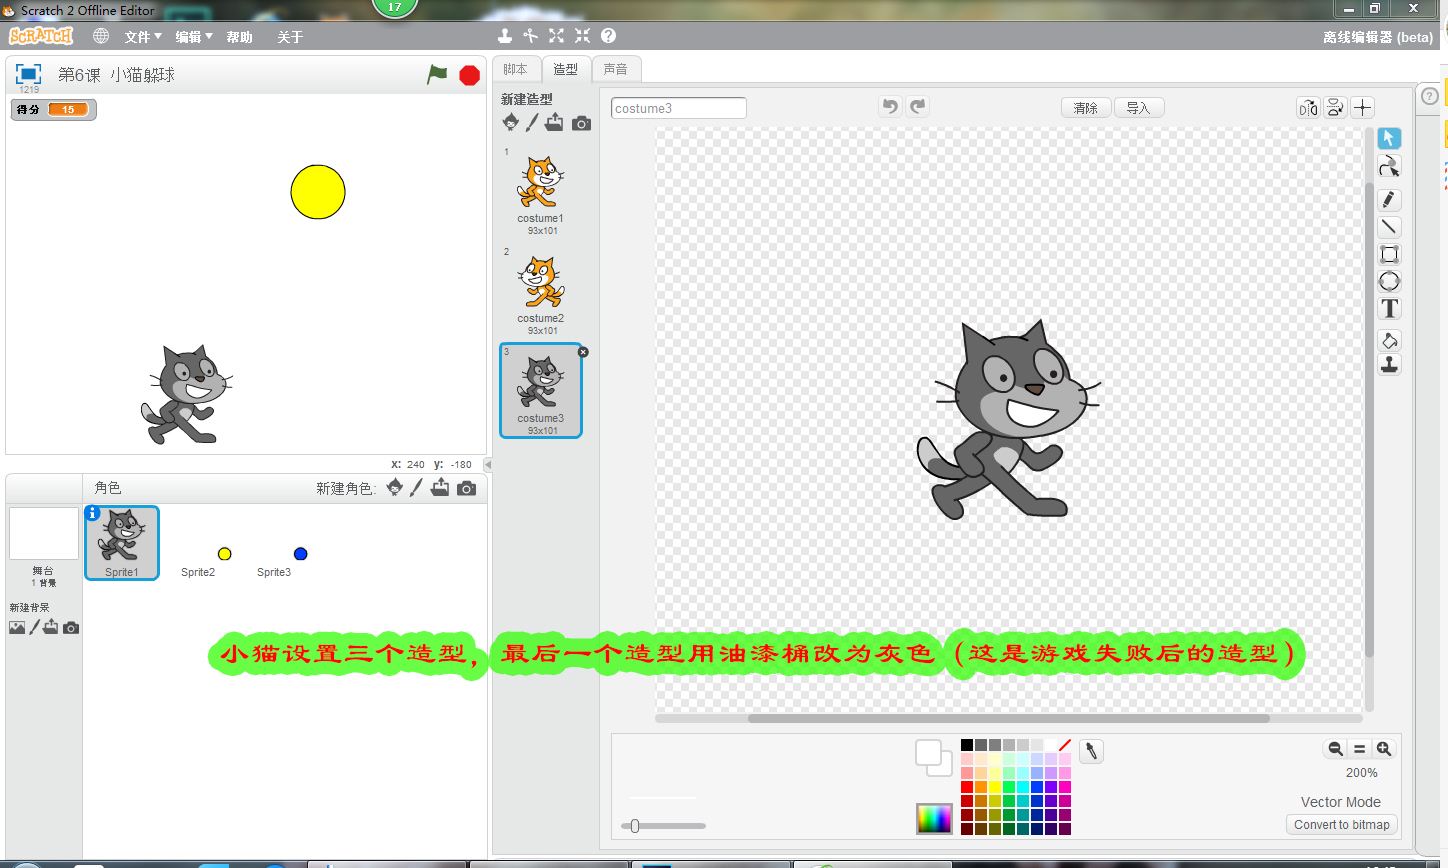1448x868 pixels.
Task: Select the arrow Select tool
Action: [x=1389, y=138]
